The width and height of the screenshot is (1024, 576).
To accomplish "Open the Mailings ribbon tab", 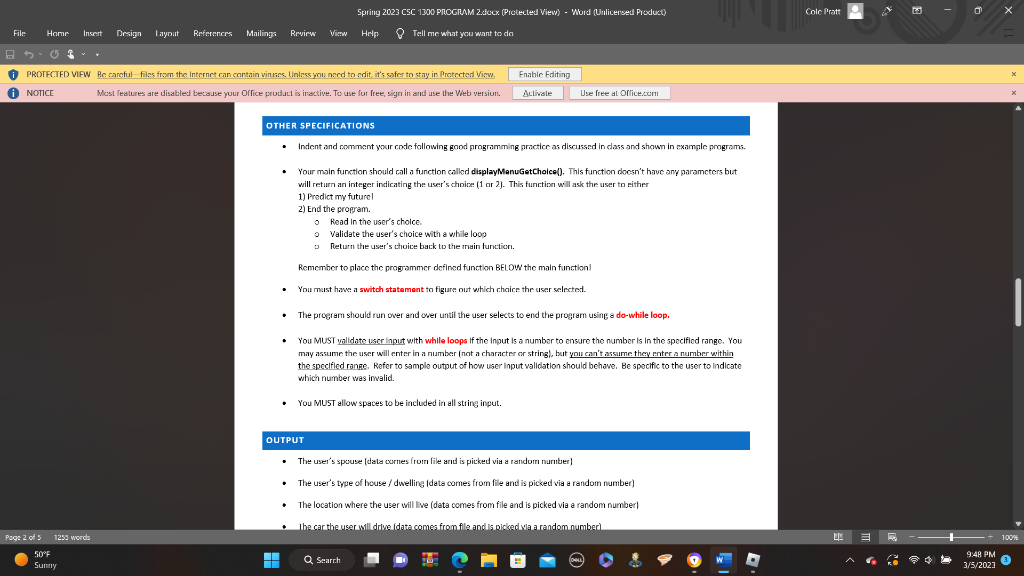I will (x=261, y=32).
